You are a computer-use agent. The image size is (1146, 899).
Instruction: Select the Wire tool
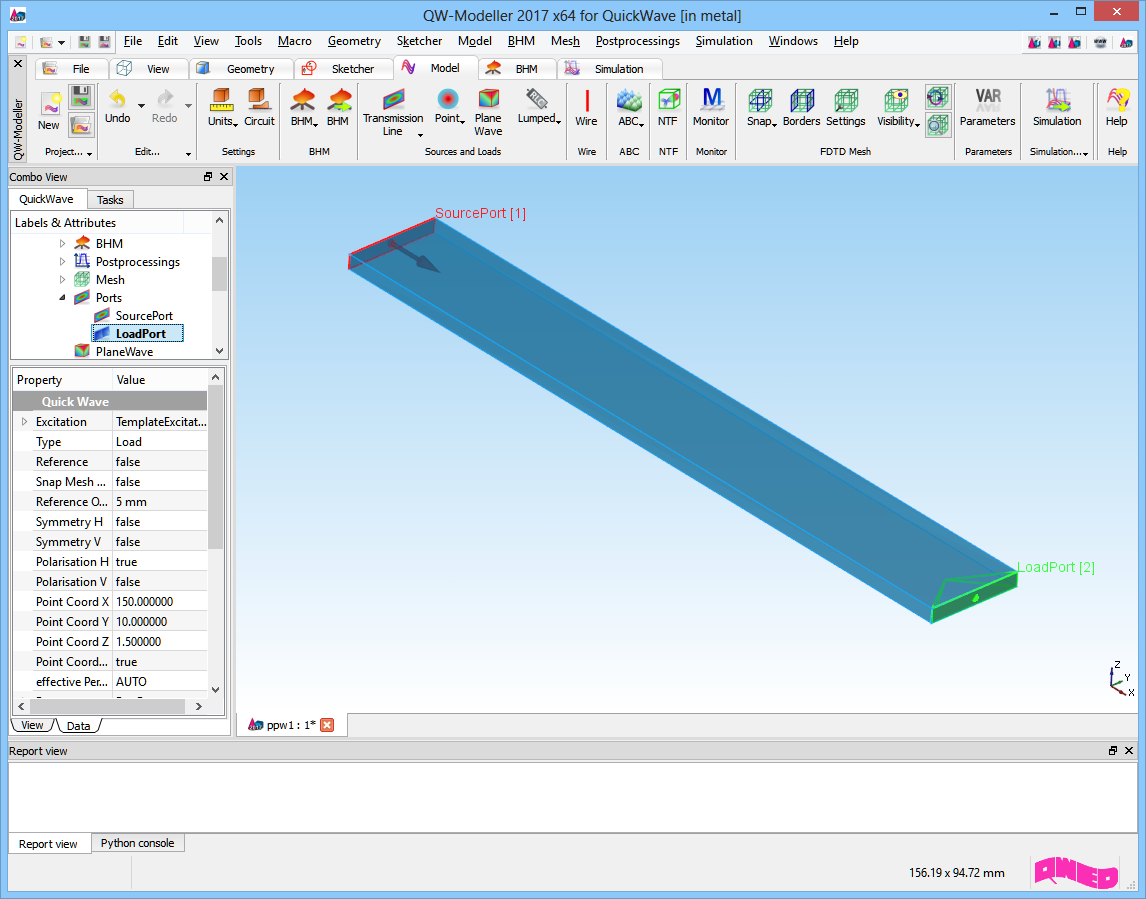click(x=586, y=107)
